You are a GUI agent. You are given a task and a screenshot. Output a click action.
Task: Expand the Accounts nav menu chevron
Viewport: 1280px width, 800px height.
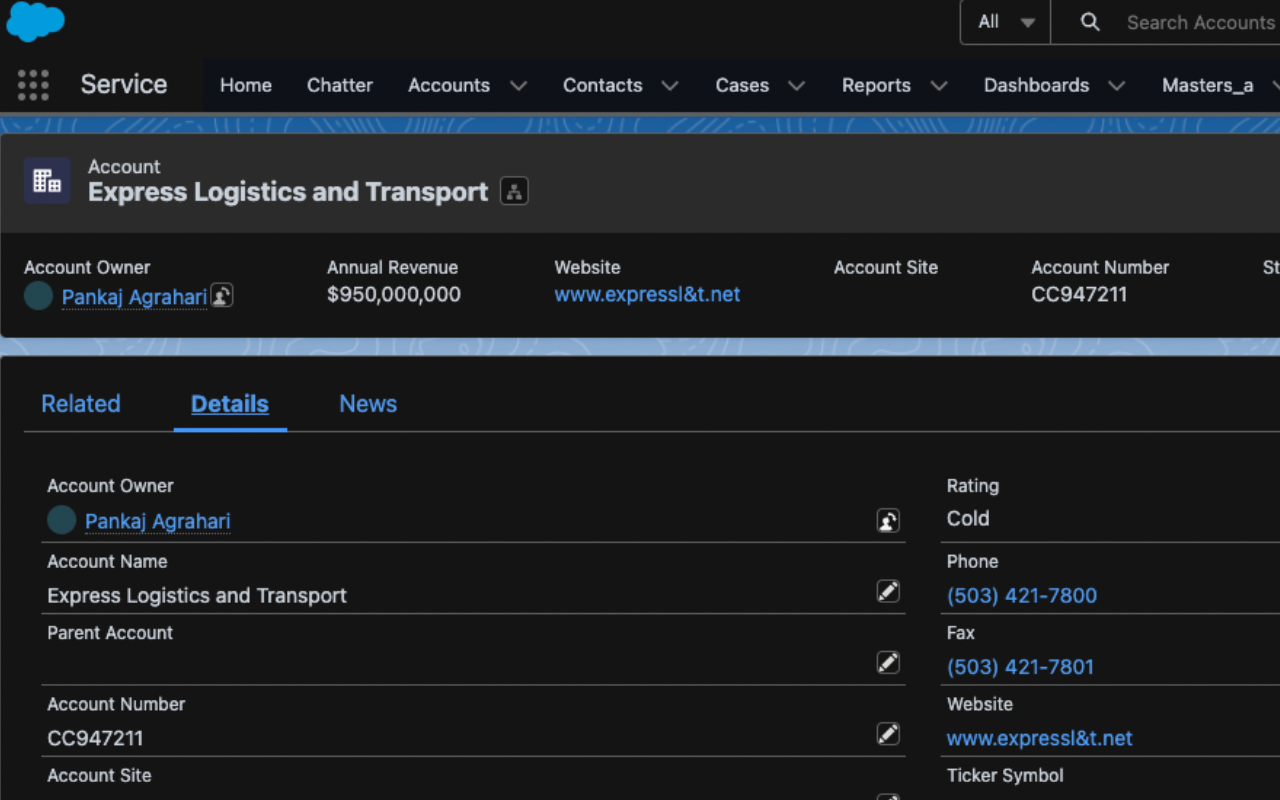518,86
